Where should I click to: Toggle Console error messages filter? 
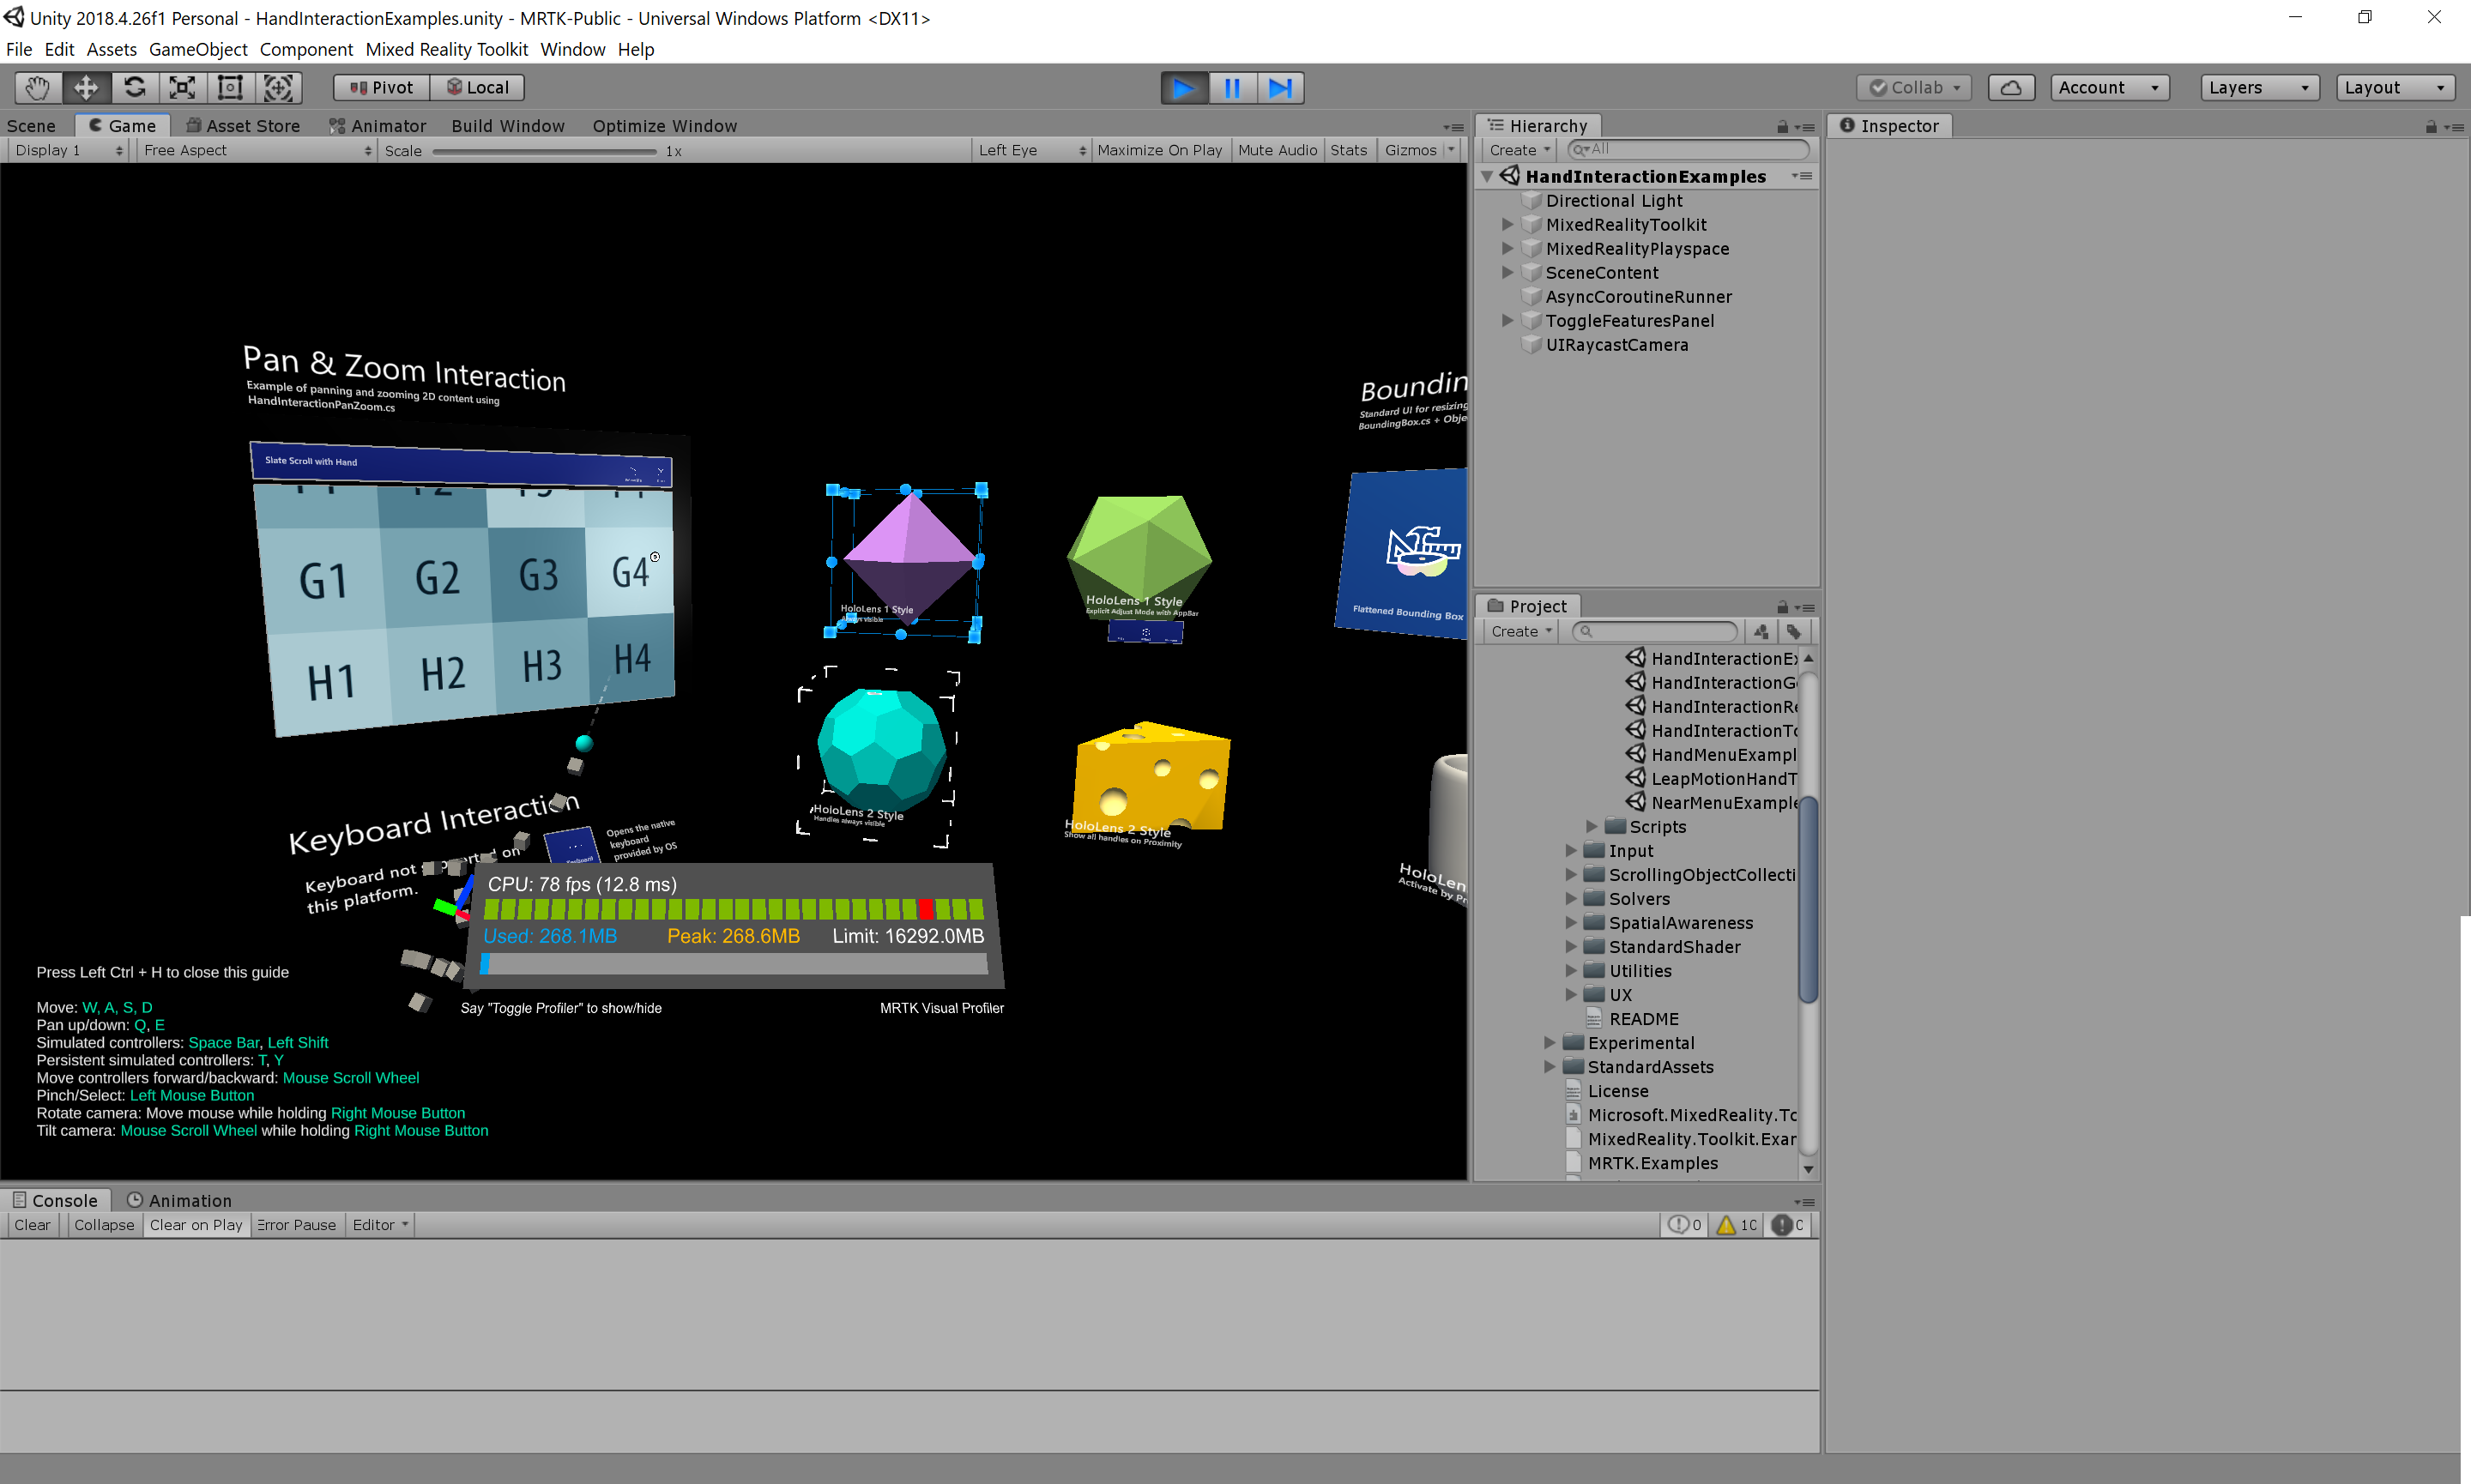click(x=1788, y=1224)
